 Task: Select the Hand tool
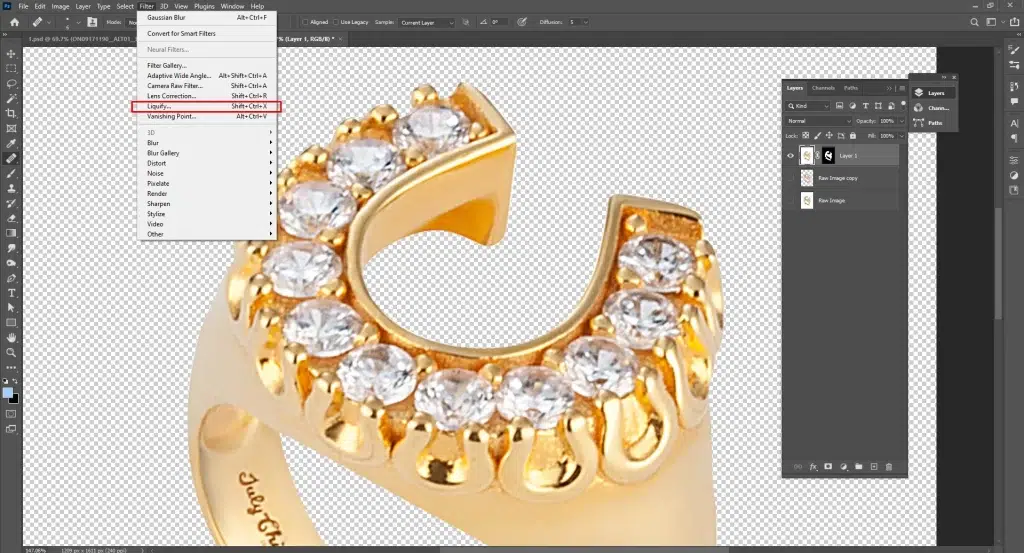tap(11, 338)
